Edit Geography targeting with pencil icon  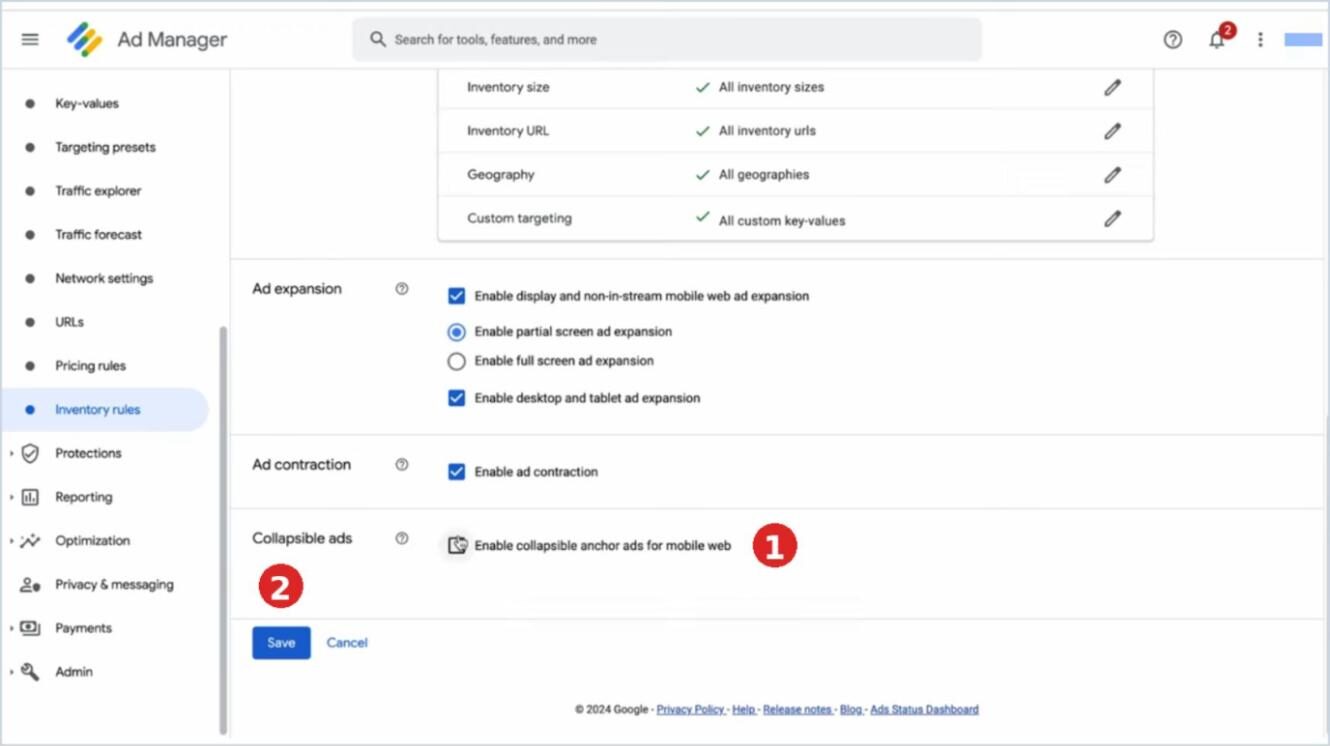point(1112,175)
